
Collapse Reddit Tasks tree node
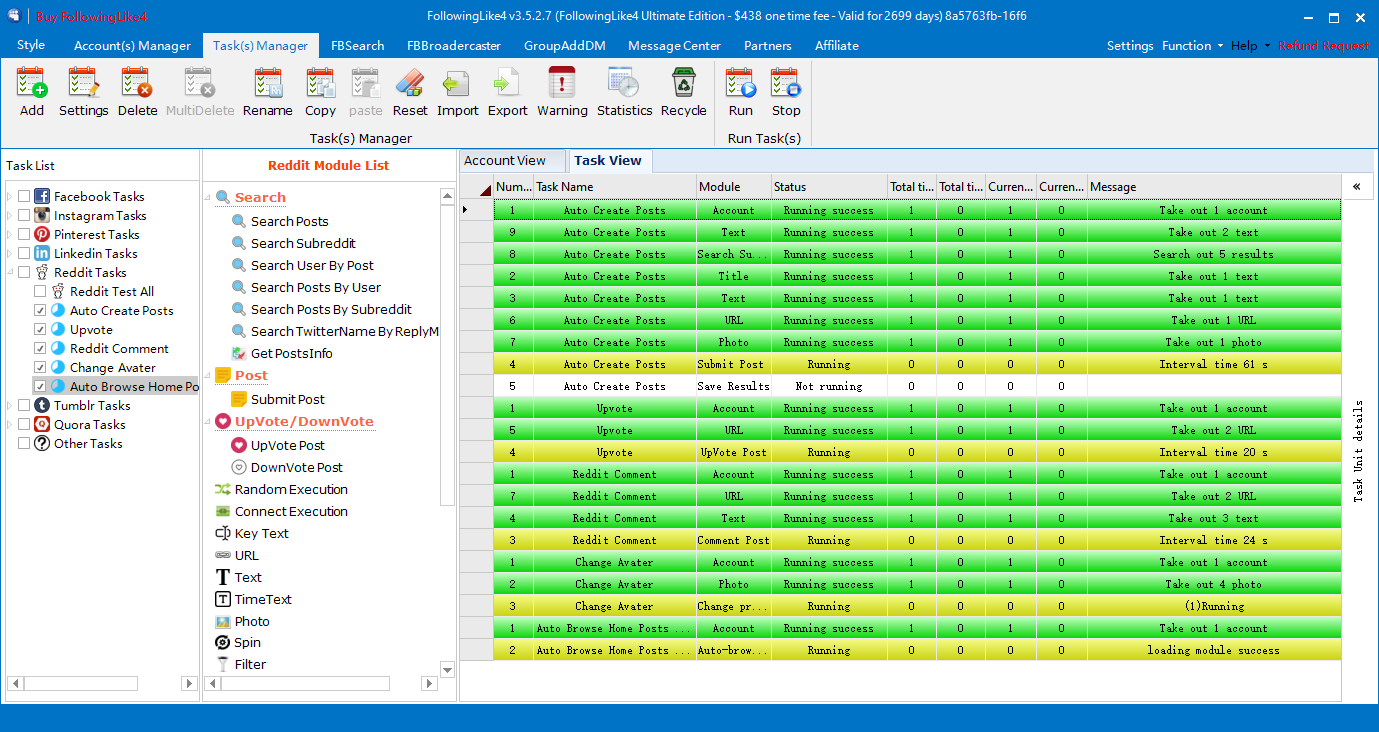tap(10, 272)
